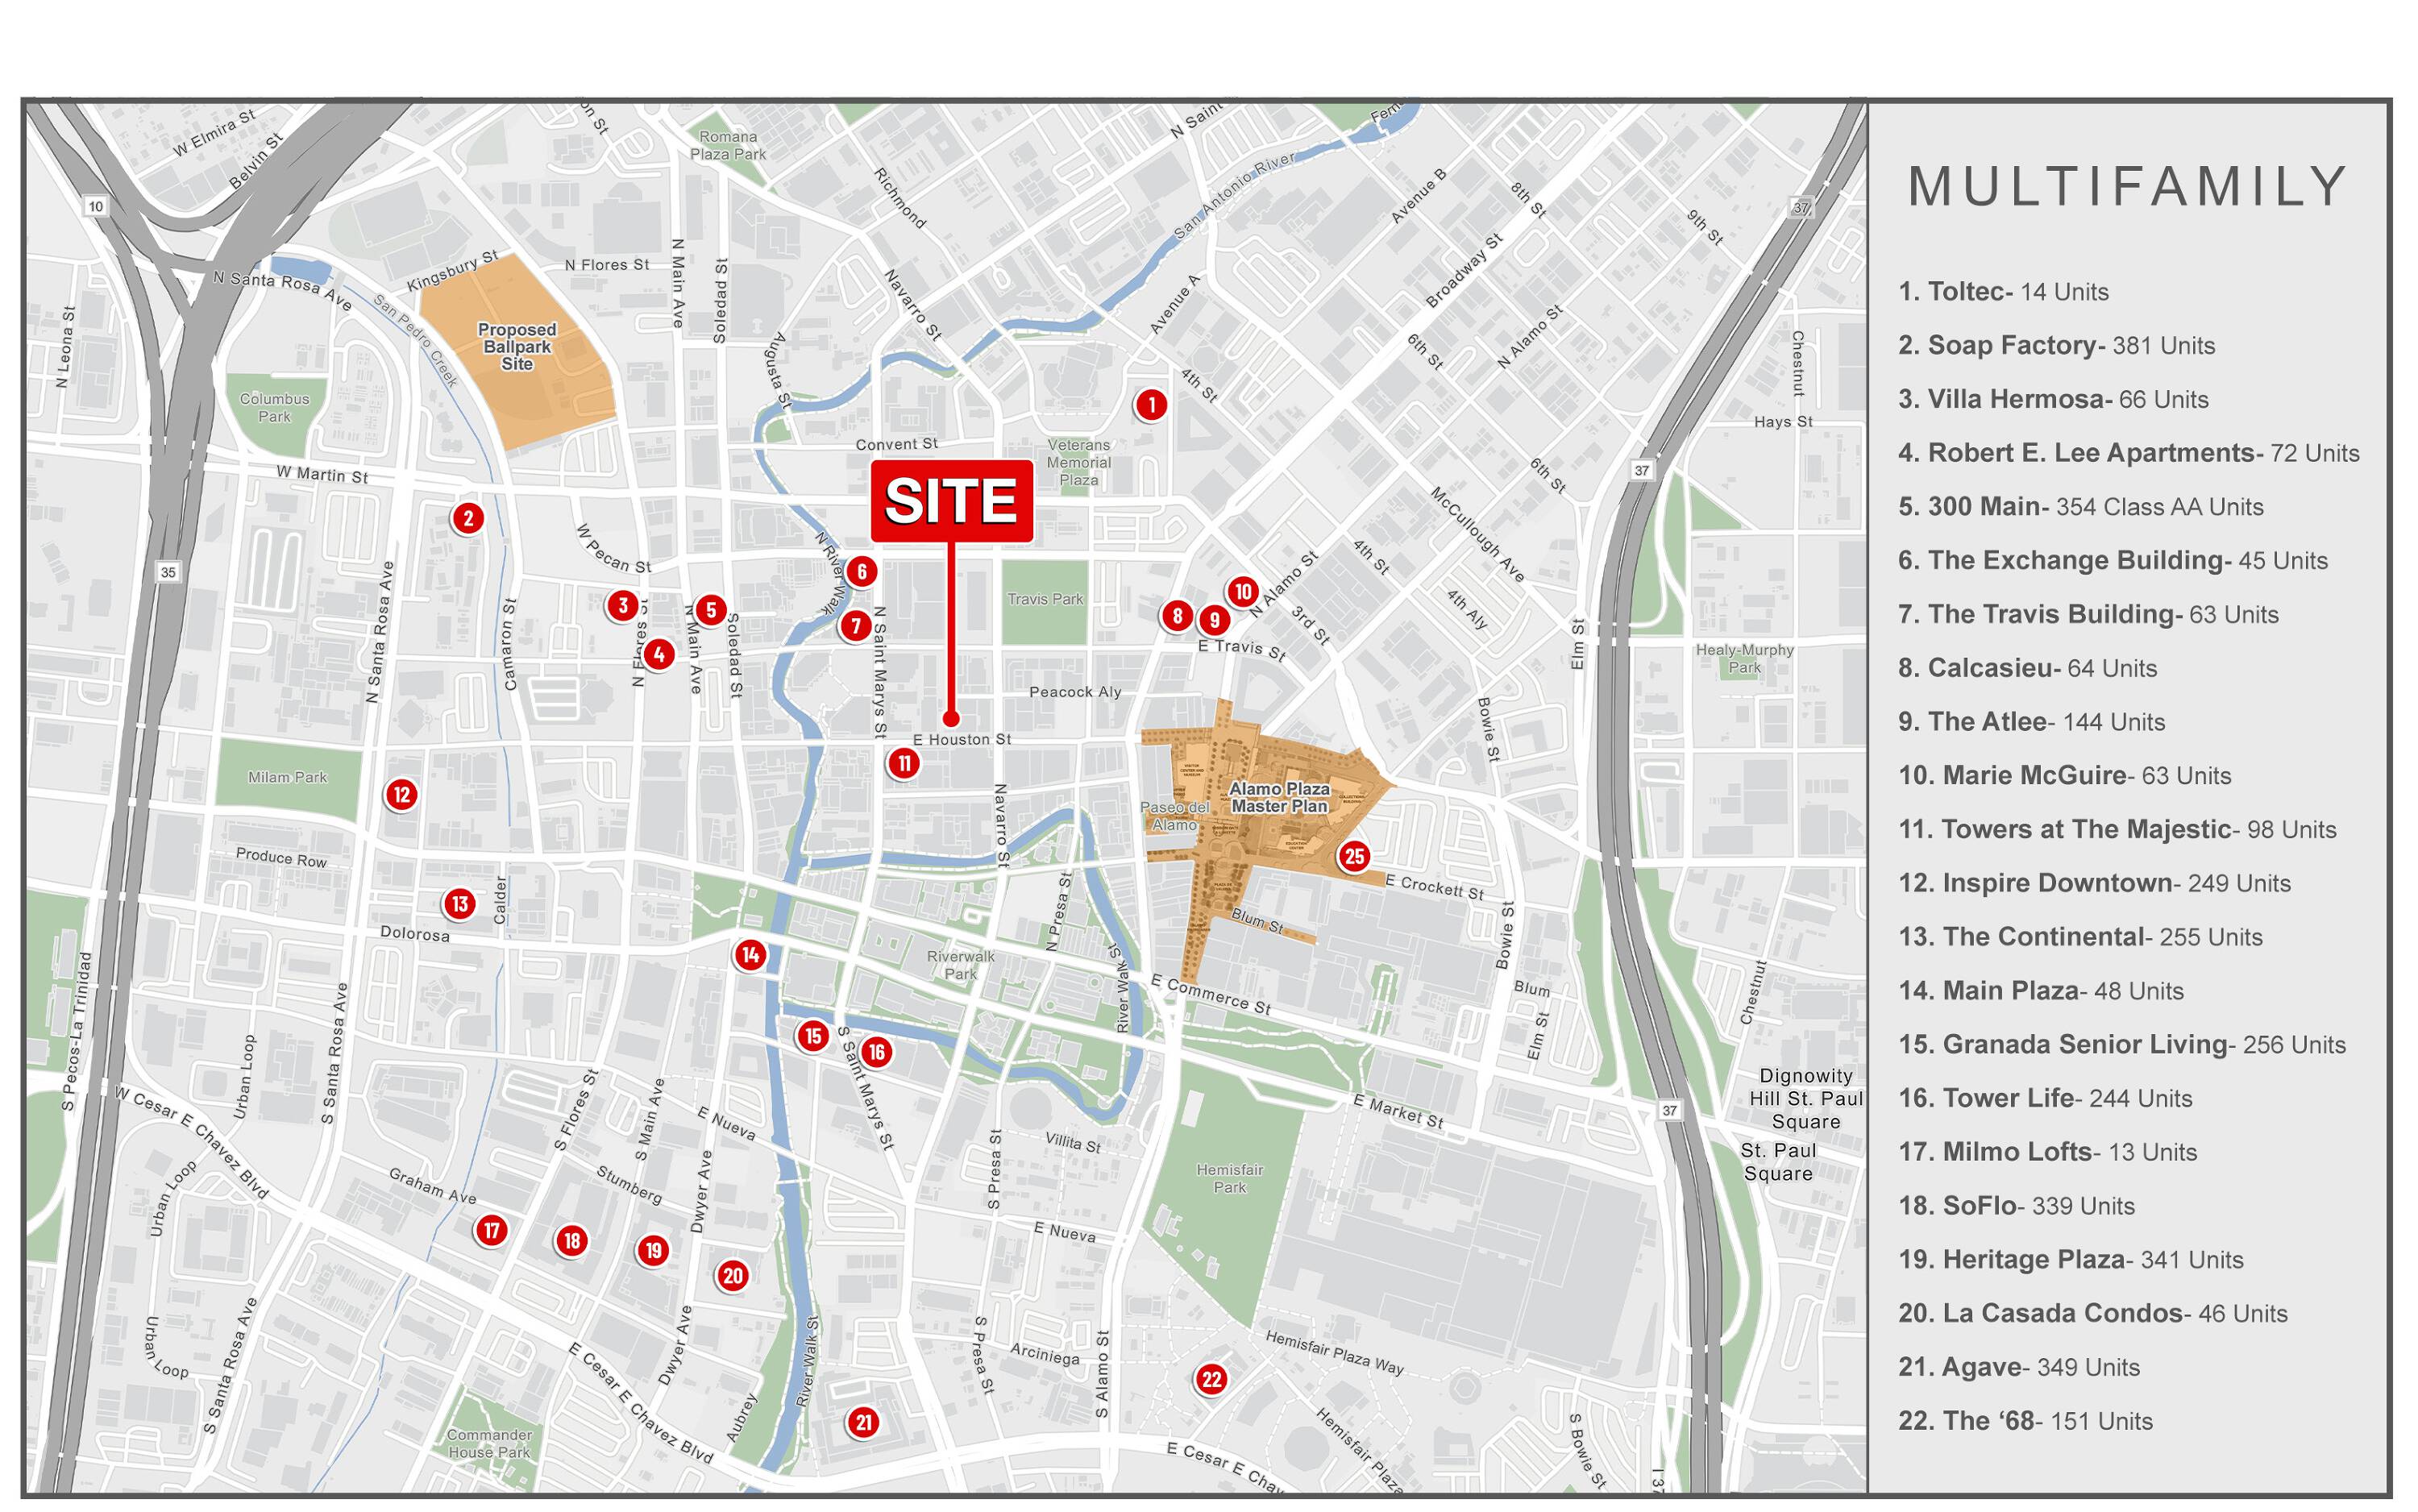Click marker 6 near N River Walk
This screenshot has width=2418, height=1512.
point(861,572)
